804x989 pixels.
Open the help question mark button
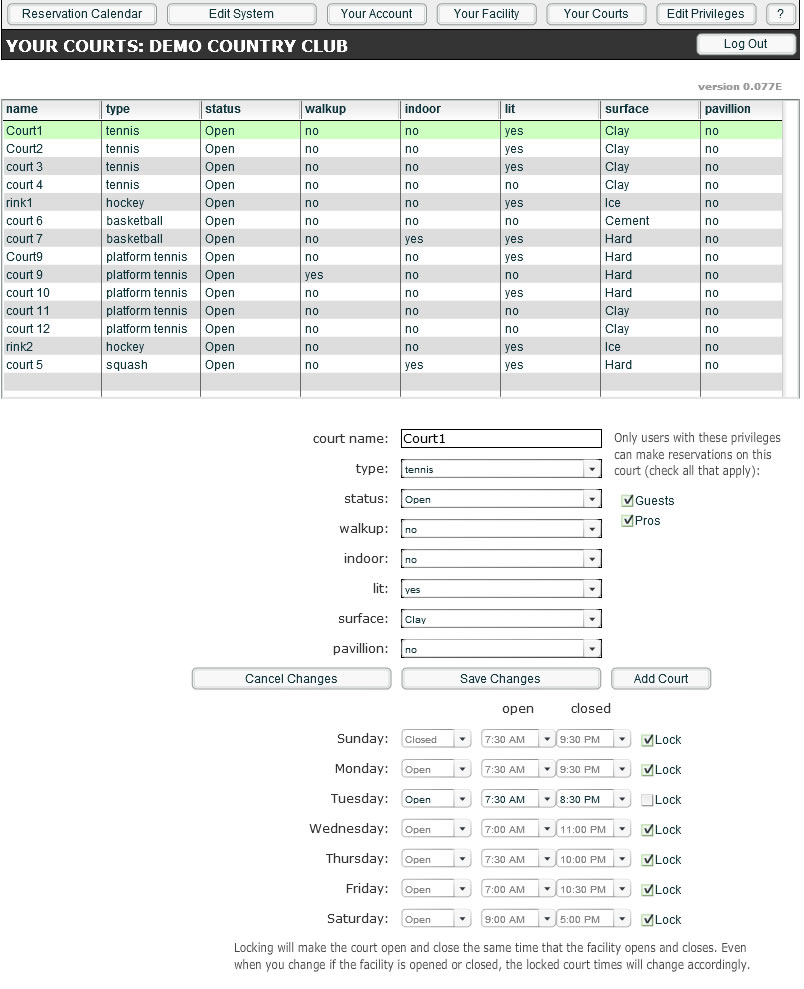(780, 14)
